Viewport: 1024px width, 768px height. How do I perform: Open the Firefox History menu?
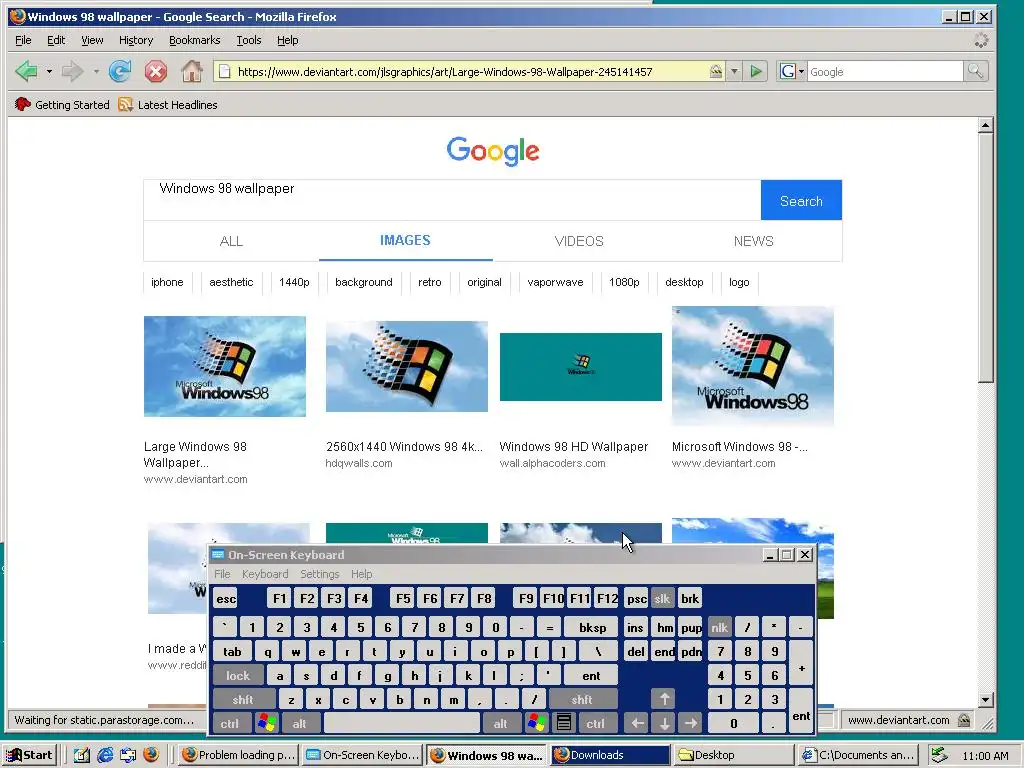(x=136, y=40)
